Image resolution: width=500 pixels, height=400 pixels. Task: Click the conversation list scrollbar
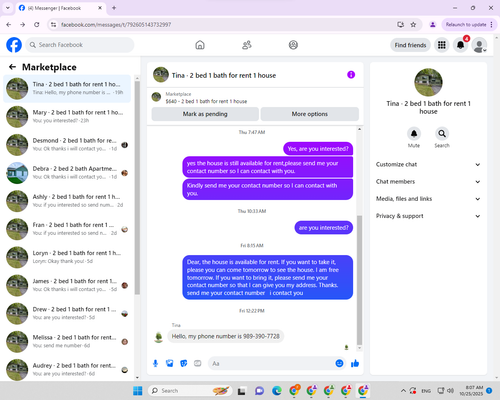(137, 187)
